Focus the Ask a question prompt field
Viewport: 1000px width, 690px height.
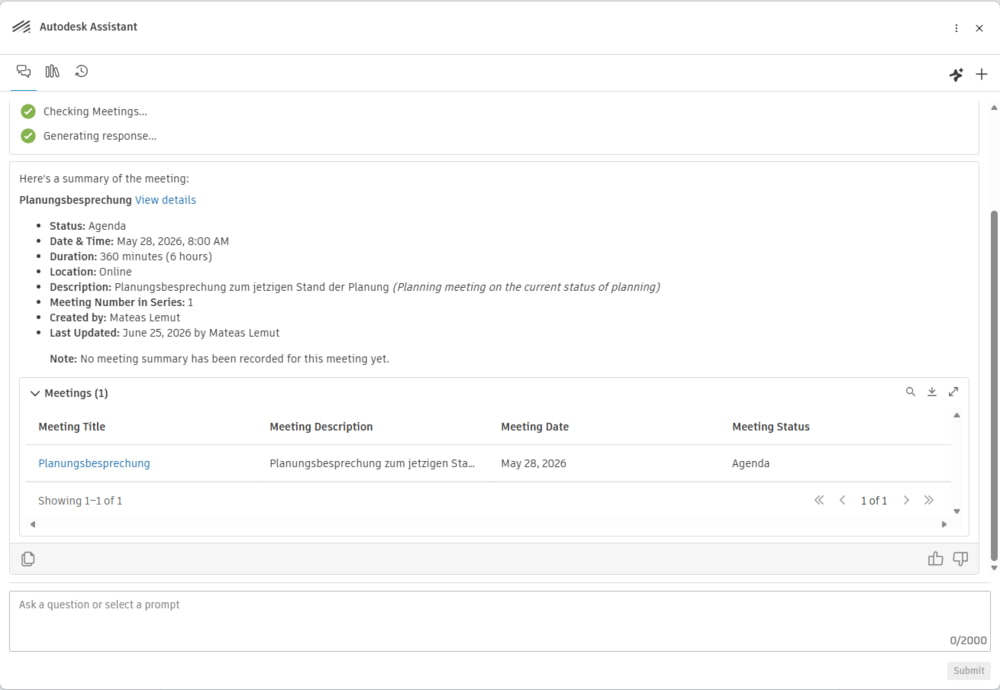[x=499, y=621]
